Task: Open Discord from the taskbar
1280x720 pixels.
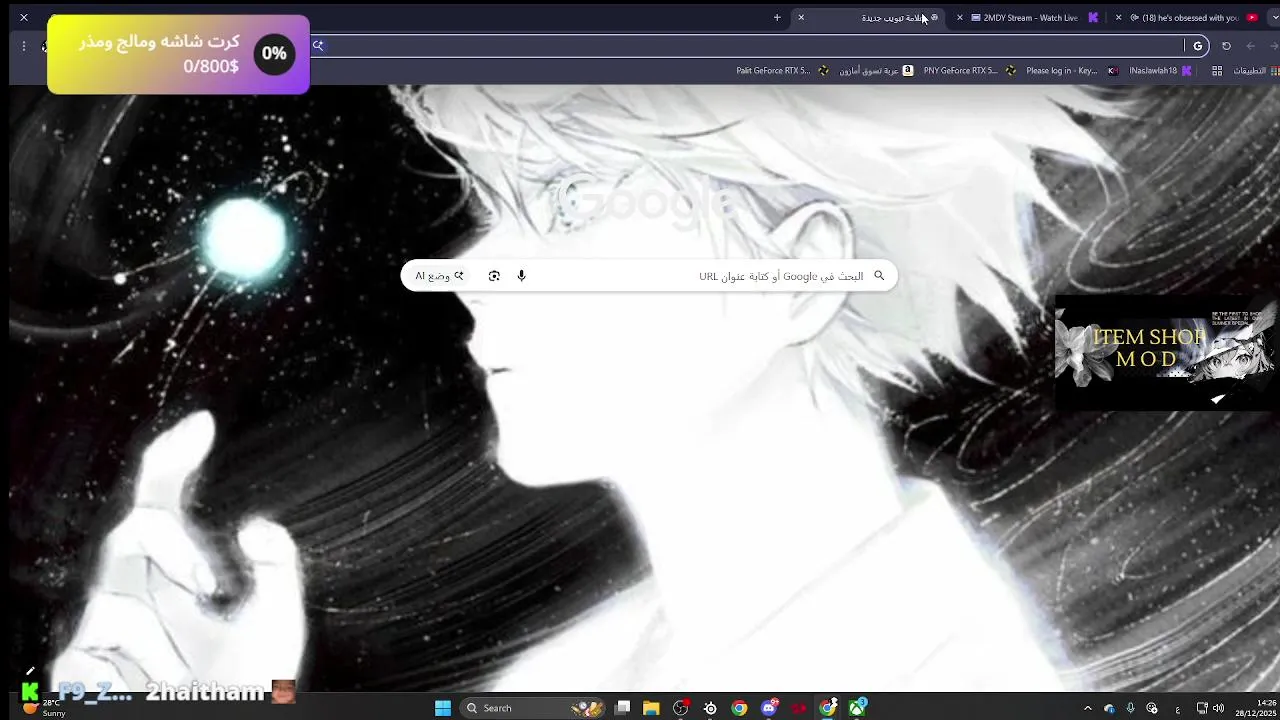Action: [769, 708]
